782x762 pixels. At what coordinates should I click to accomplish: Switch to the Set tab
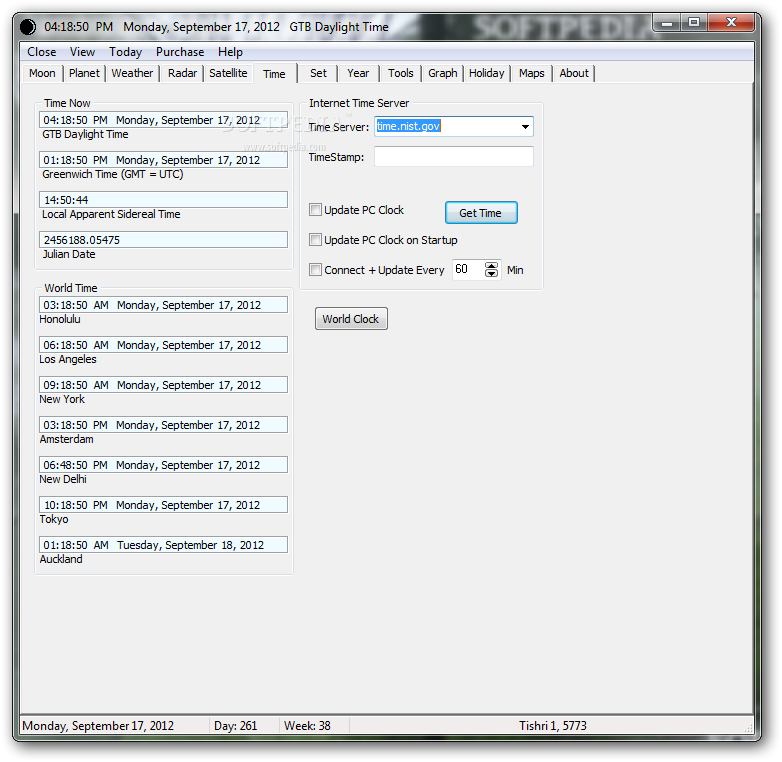318,73
